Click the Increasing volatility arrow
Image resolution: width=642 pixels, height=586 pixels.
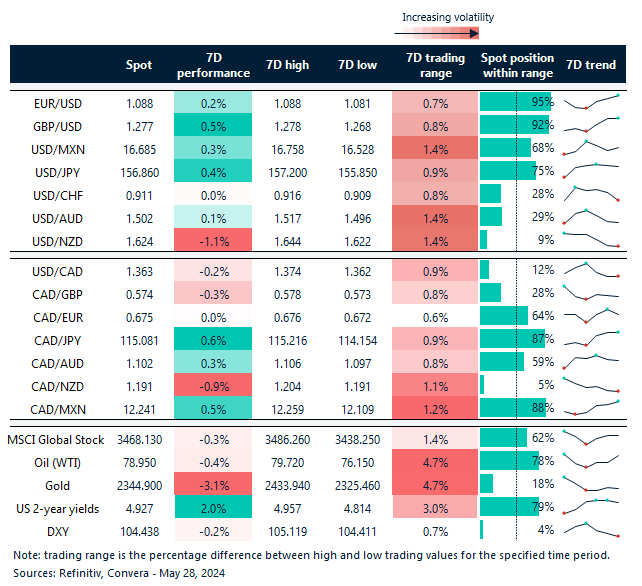[446, 31]
